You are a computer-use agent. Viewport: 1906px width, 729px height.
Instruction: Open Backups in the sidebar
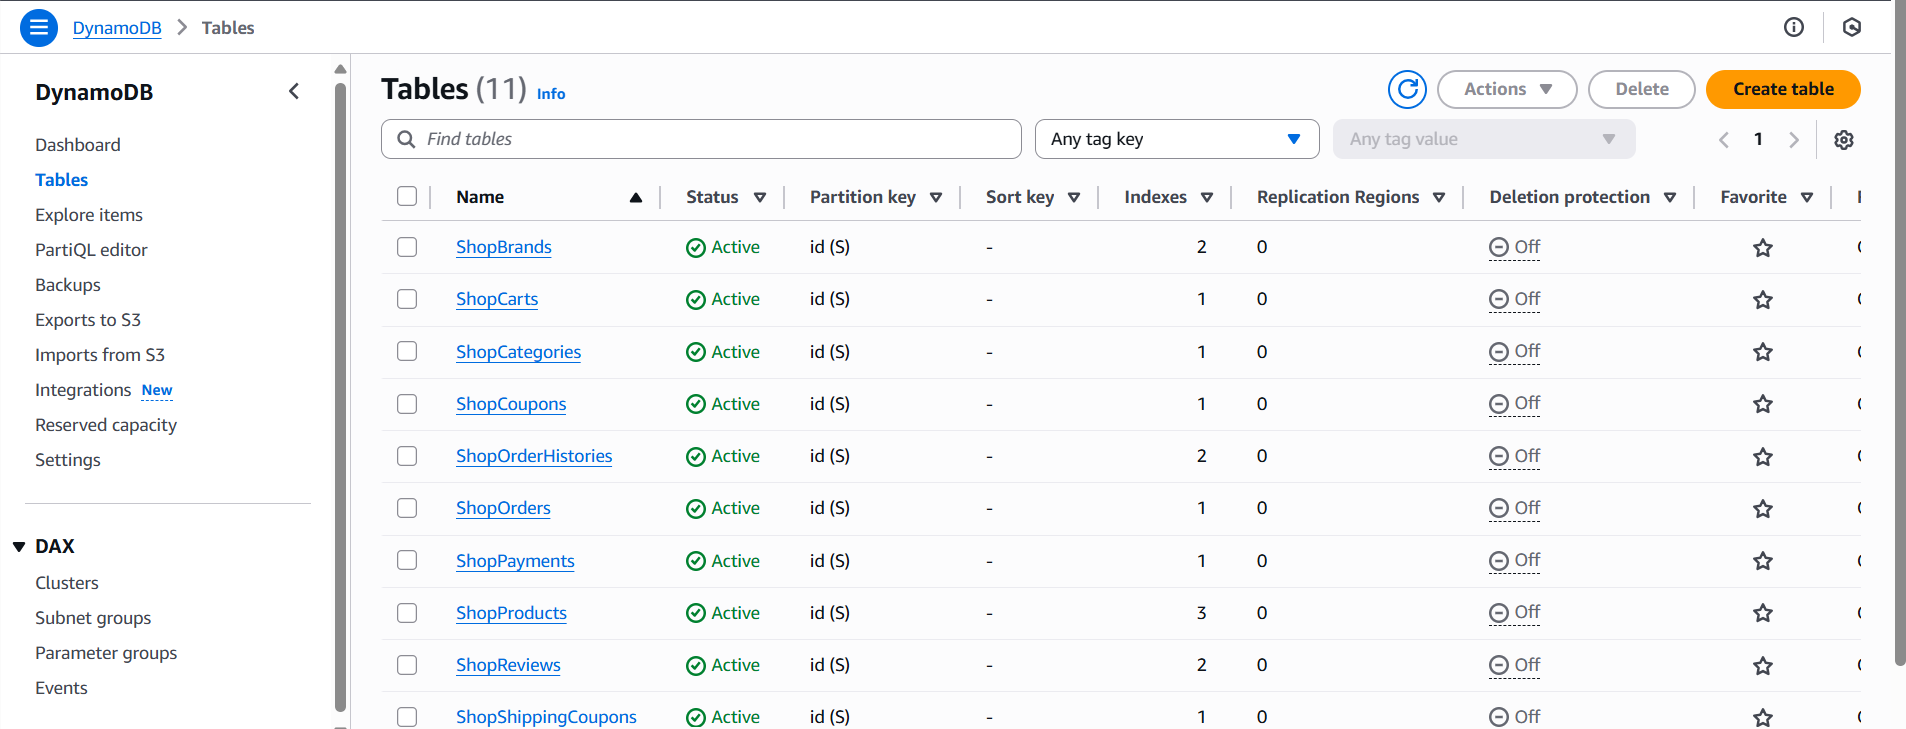68,285
